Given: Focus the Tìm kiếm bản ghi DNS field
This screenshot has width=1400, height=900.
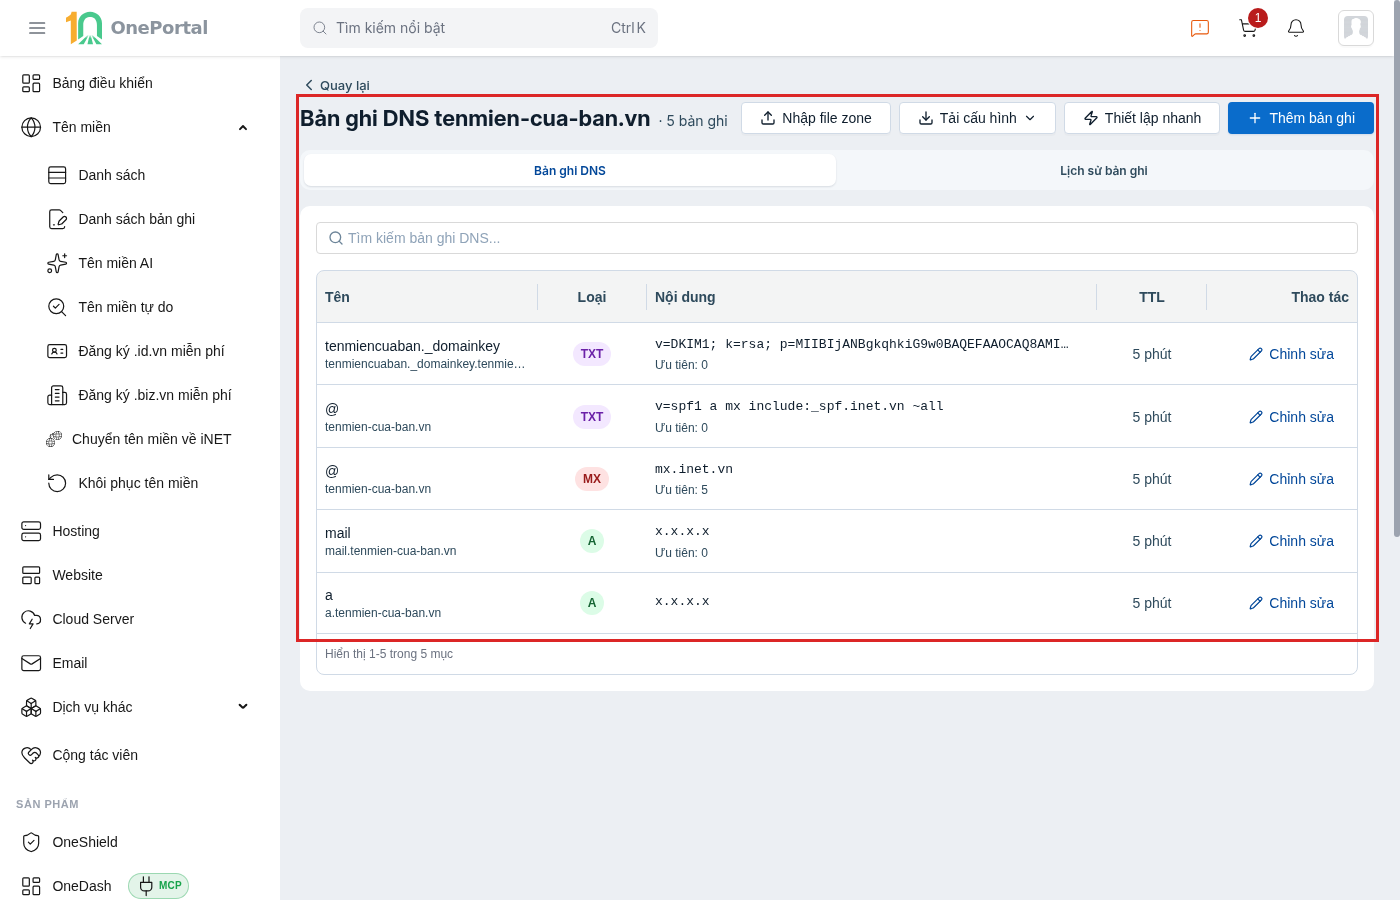Looking at the screenshot, I should pos(837,238).
